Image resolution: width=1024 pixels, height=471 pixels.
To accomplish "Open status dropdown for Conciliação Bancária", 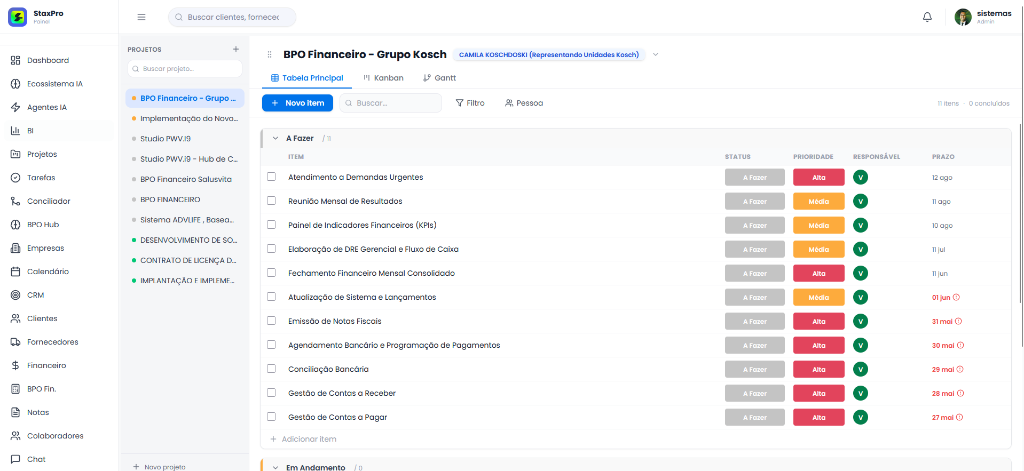I will [x=755, y=369].
